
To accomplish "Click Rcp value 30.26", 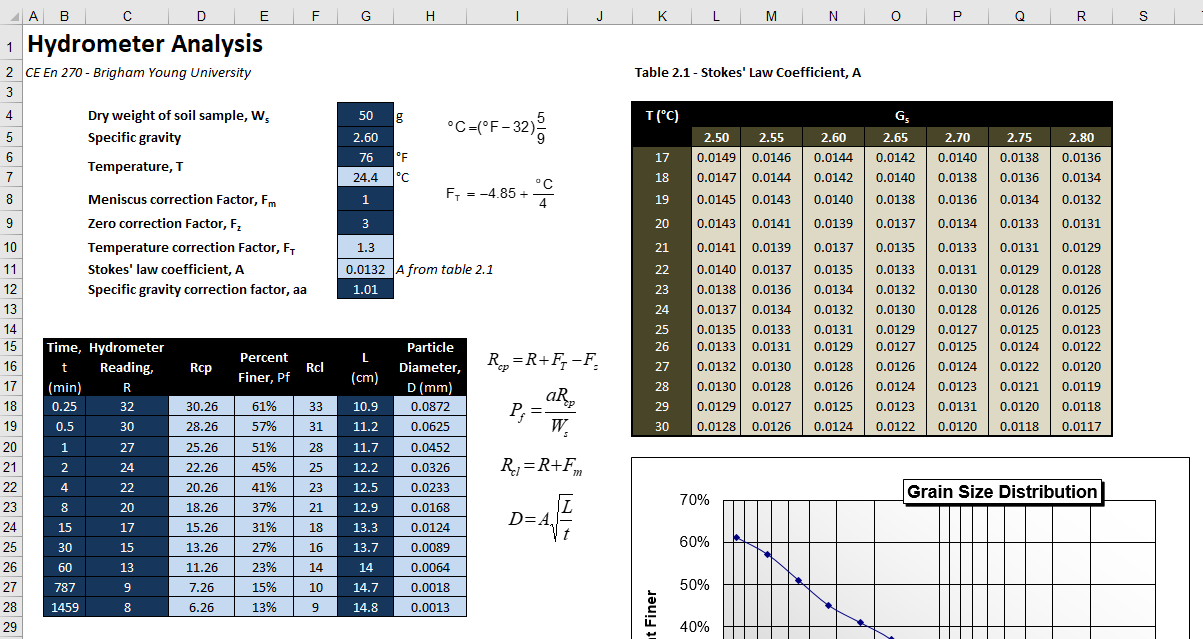I will [202, 407].
